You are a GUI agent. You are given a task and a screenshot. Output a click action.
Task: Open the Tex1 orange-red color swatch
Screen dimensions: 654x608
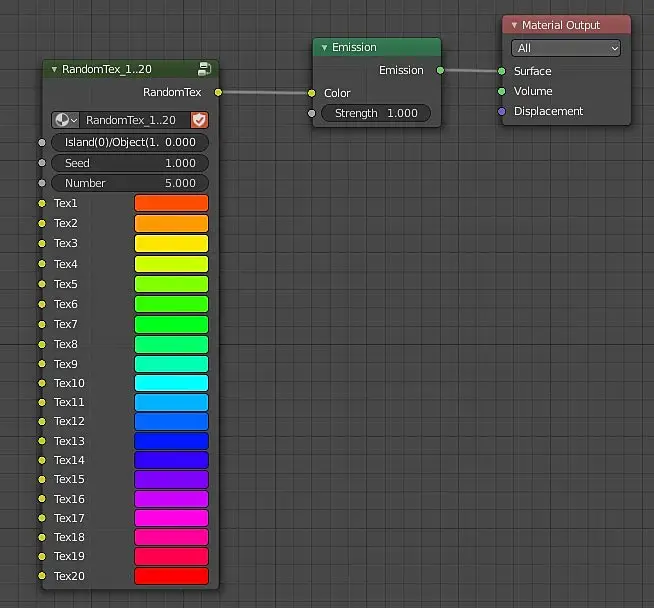(x=171, y=203)
